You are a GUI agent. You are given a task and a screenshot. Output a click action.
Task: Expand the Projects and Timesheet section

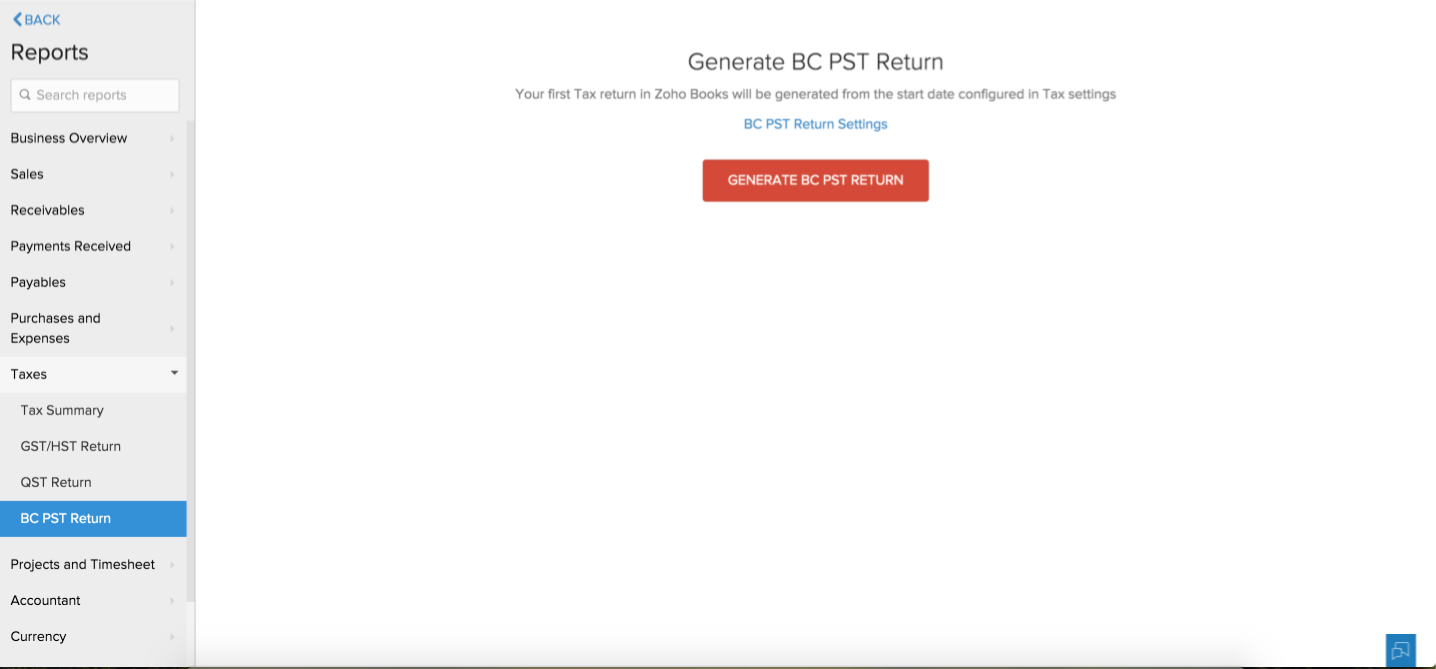point(92,564)
